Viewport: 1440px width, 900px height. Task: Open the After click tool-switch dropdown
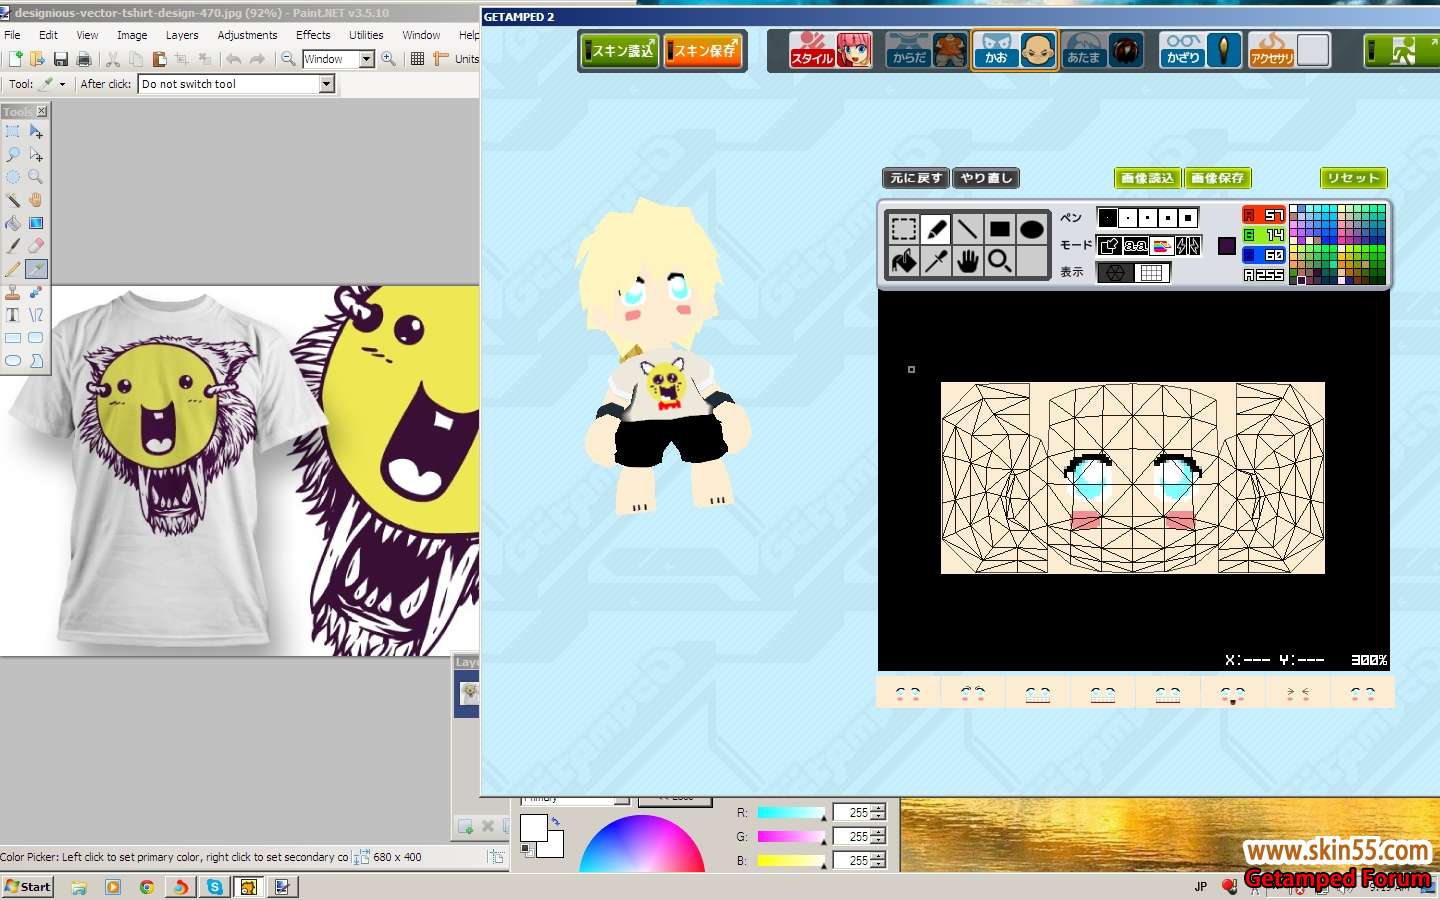(327, 84)
